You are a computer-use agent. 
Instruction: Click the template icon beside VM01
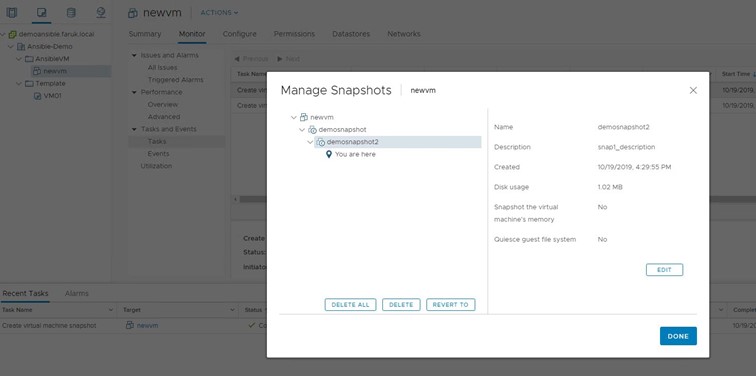[x=37, y=96]
